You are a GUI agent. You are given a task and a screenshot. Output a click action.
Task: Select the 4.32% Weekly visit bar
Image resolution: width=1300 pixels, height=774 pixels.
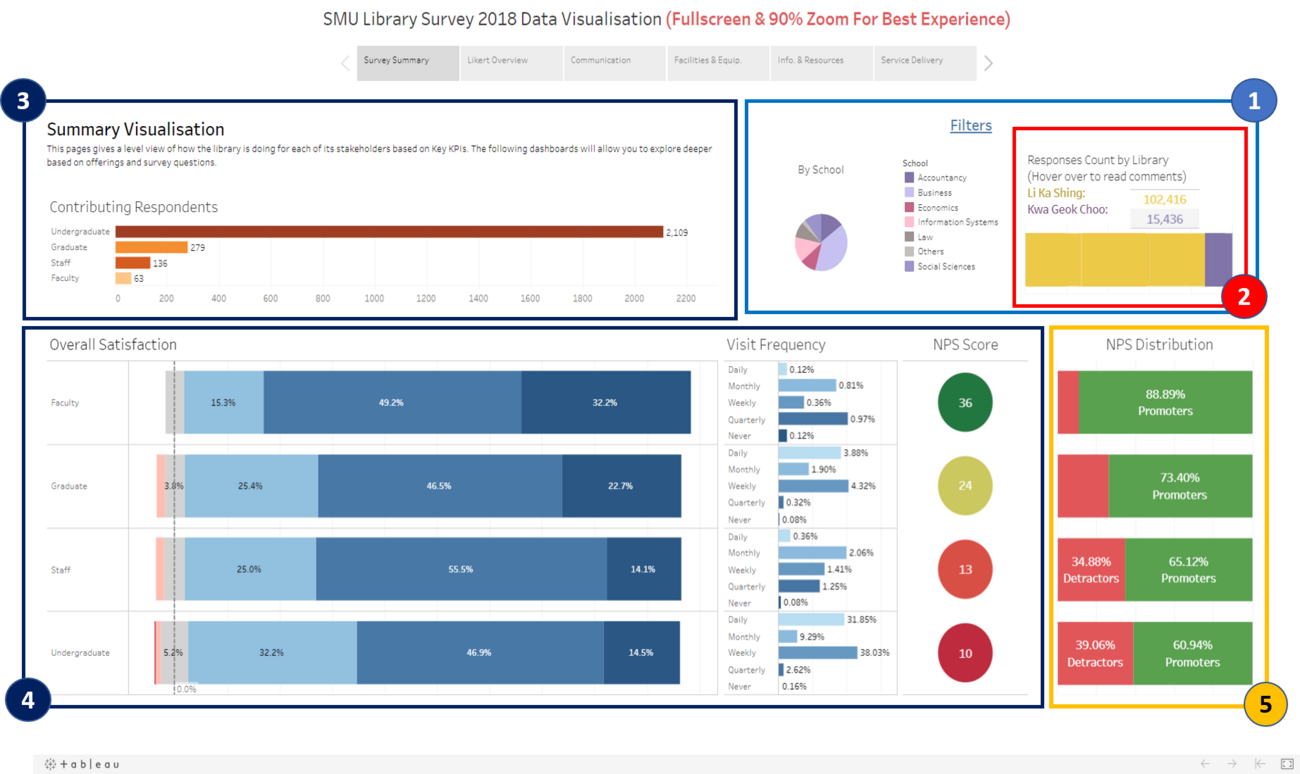click(813, 486)
